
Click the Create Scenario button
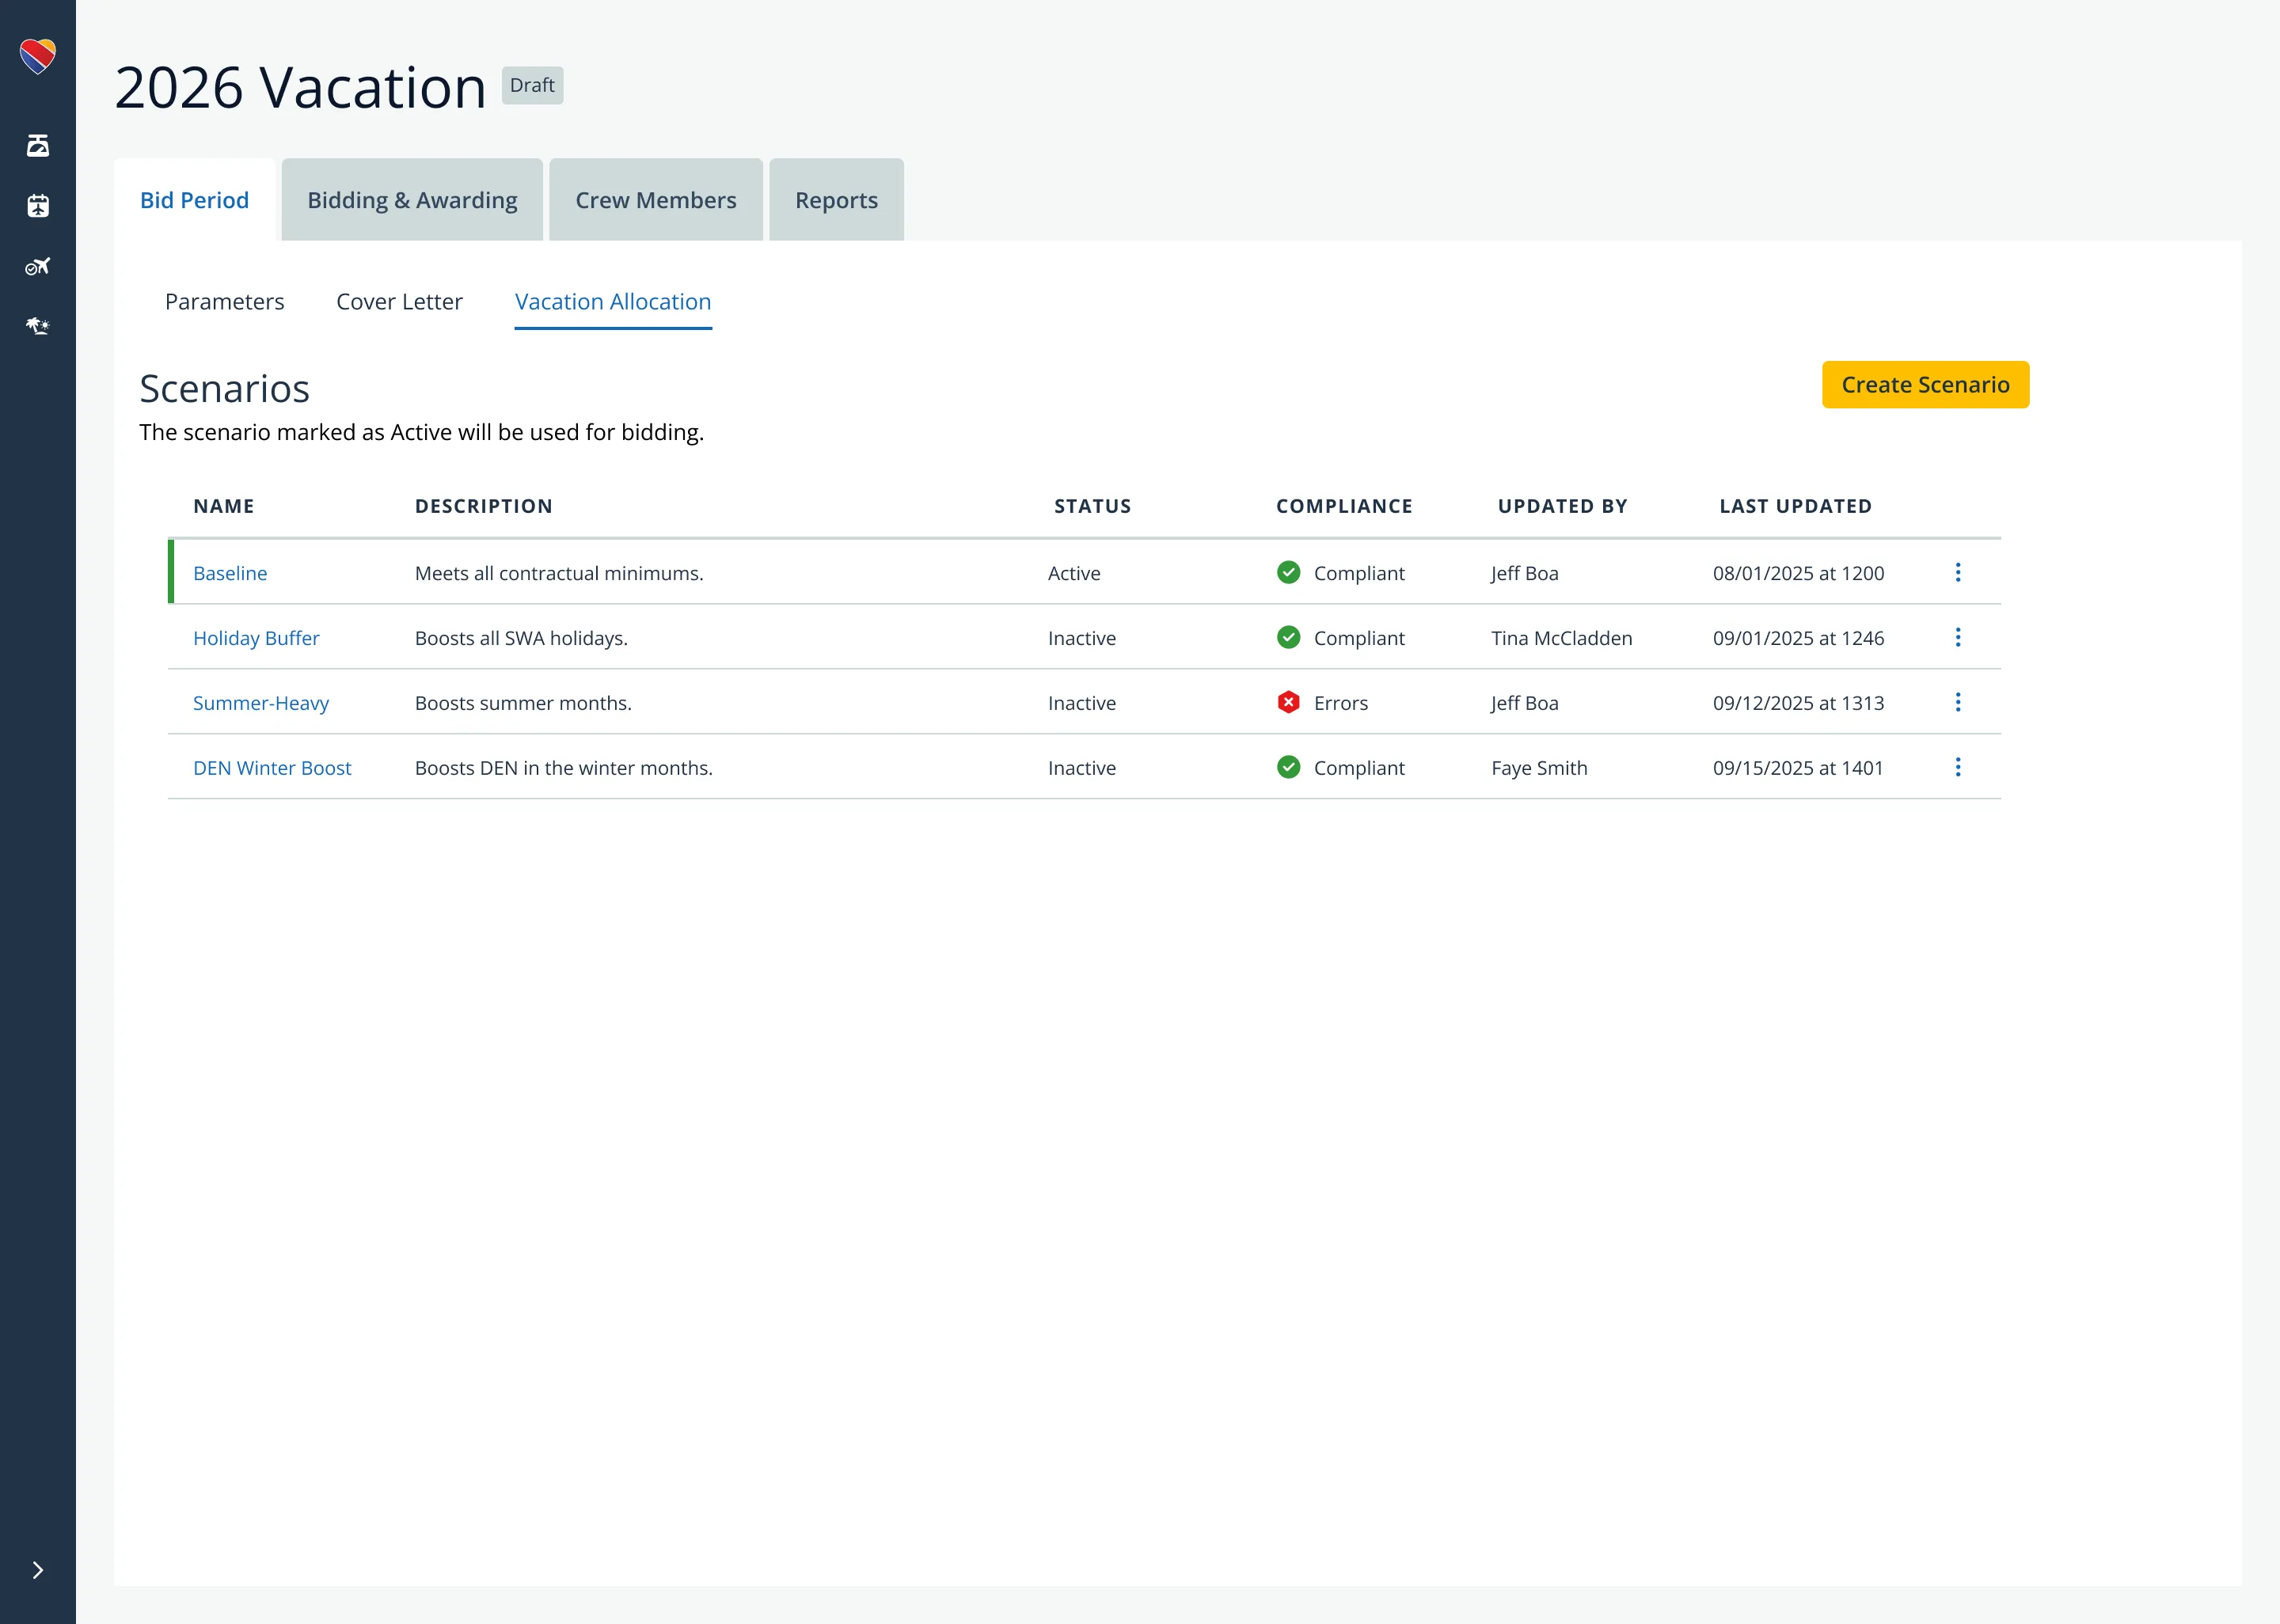1925,385
